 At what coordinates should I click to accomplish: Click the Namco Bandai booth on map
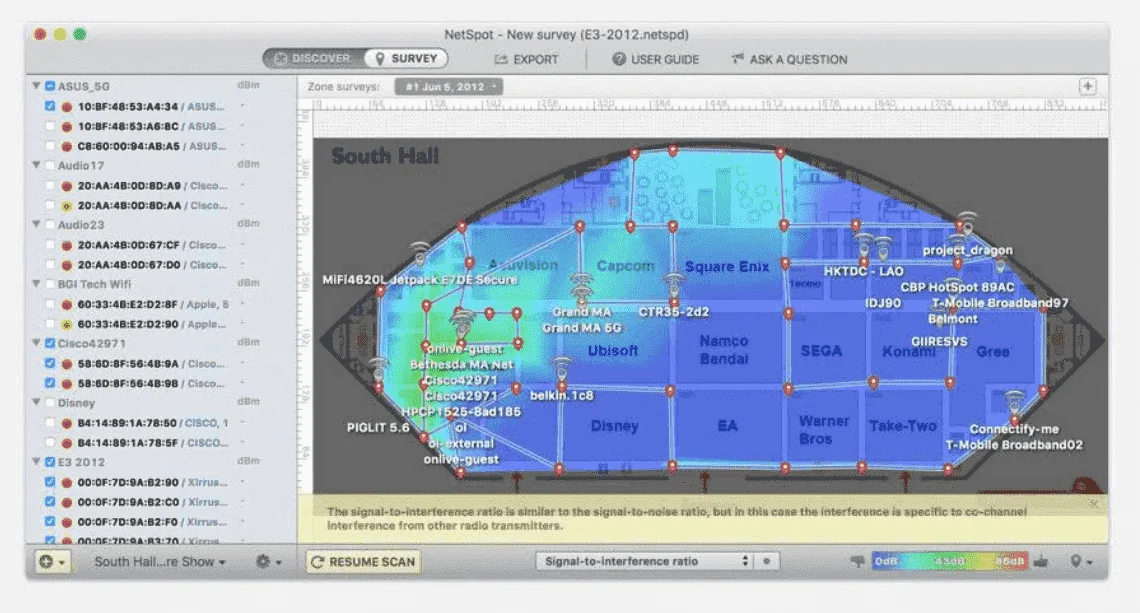[723, 349]
